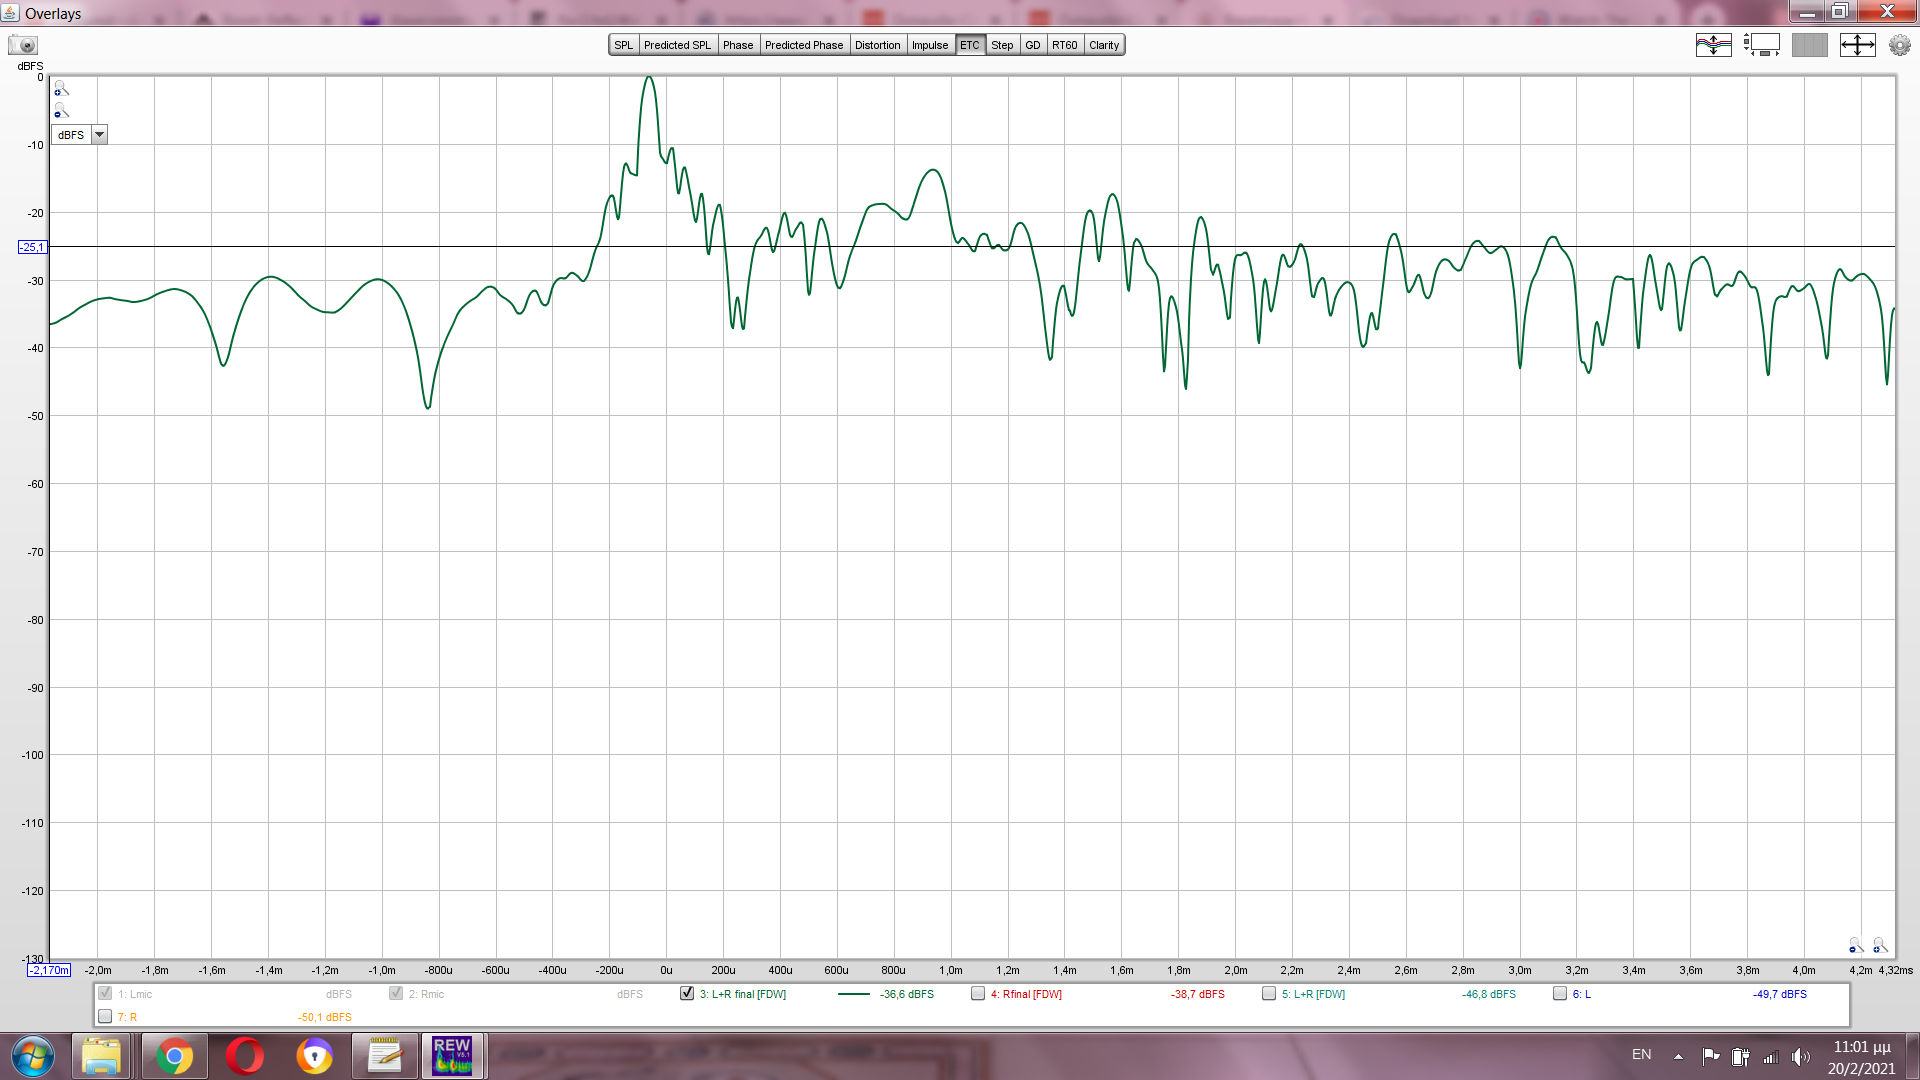Open graph controls gear icon
Screen dimensions: 1920x1080
[x=1899, y=45]
